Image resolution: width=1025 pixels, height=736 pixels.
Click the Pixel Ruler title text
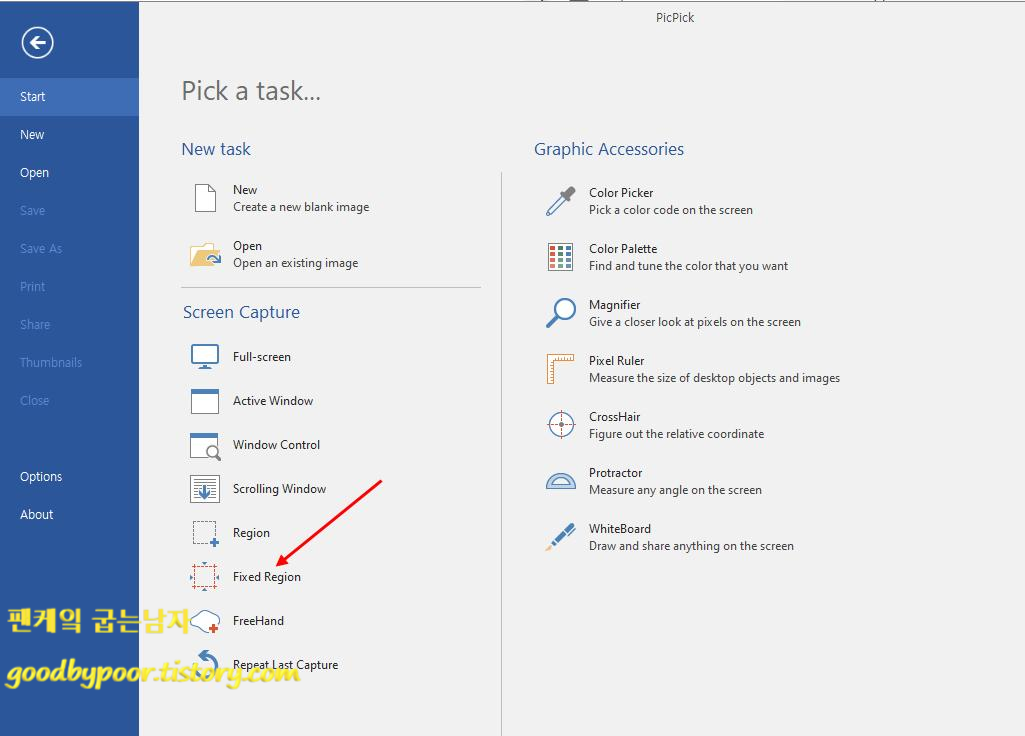pos(616,361)
